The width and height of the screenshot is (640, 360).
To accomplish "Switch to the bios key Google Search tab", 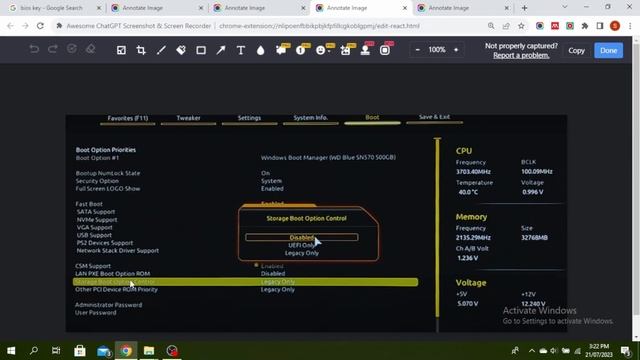I will point(51,8).
